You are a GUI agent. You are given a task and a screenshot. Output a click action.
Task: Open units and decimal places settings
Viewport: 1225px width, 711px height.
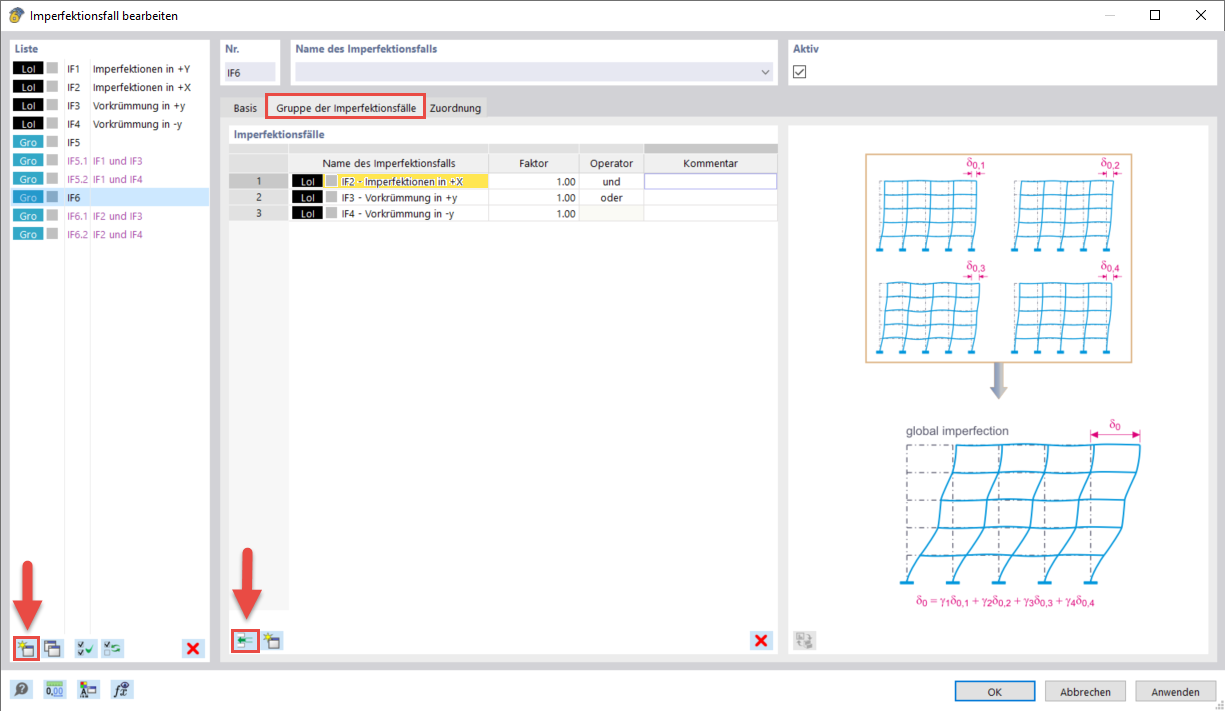pyautogui.click(x=55, y=689)
